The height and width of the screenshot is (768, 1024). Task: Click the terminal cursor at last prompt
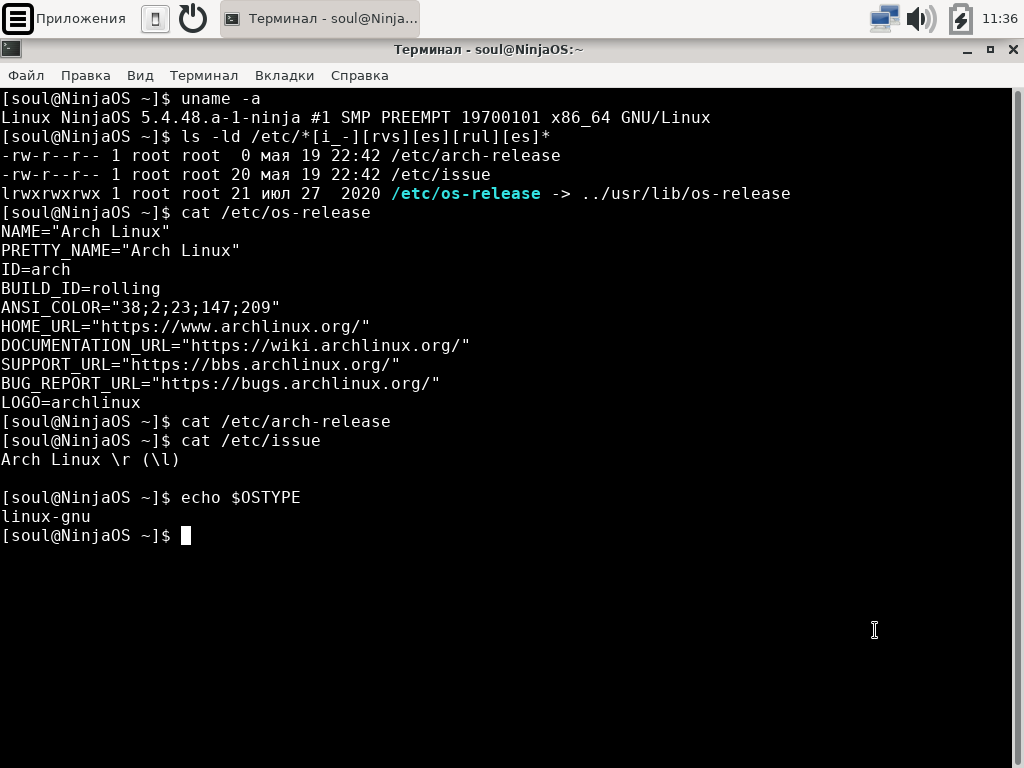click(186, 536)
